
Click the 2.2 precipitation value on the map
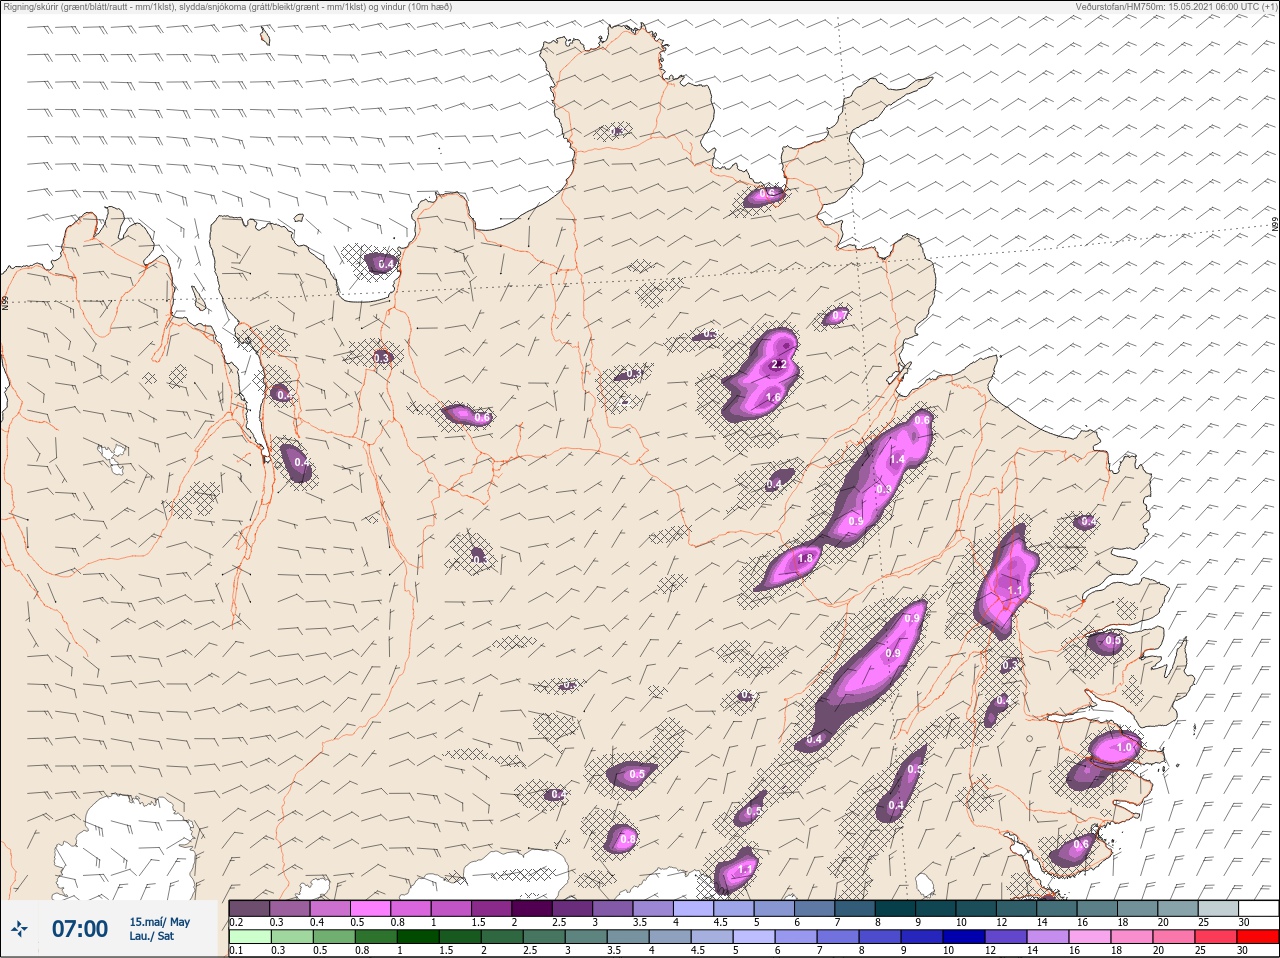point(780,365)
